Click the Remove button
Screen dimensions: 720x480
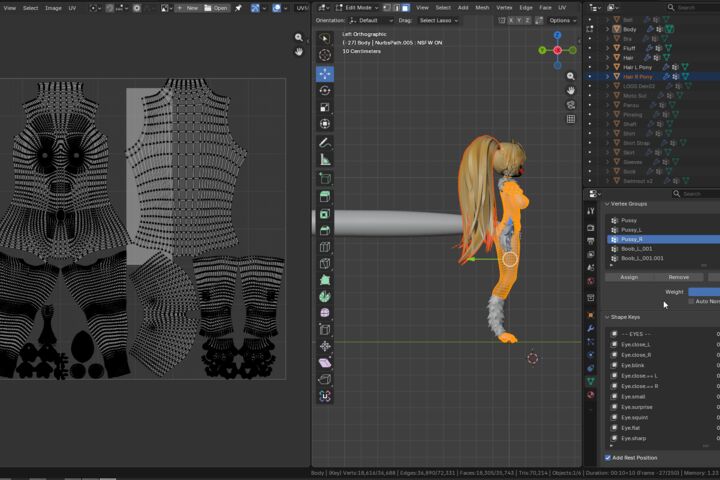679,277
